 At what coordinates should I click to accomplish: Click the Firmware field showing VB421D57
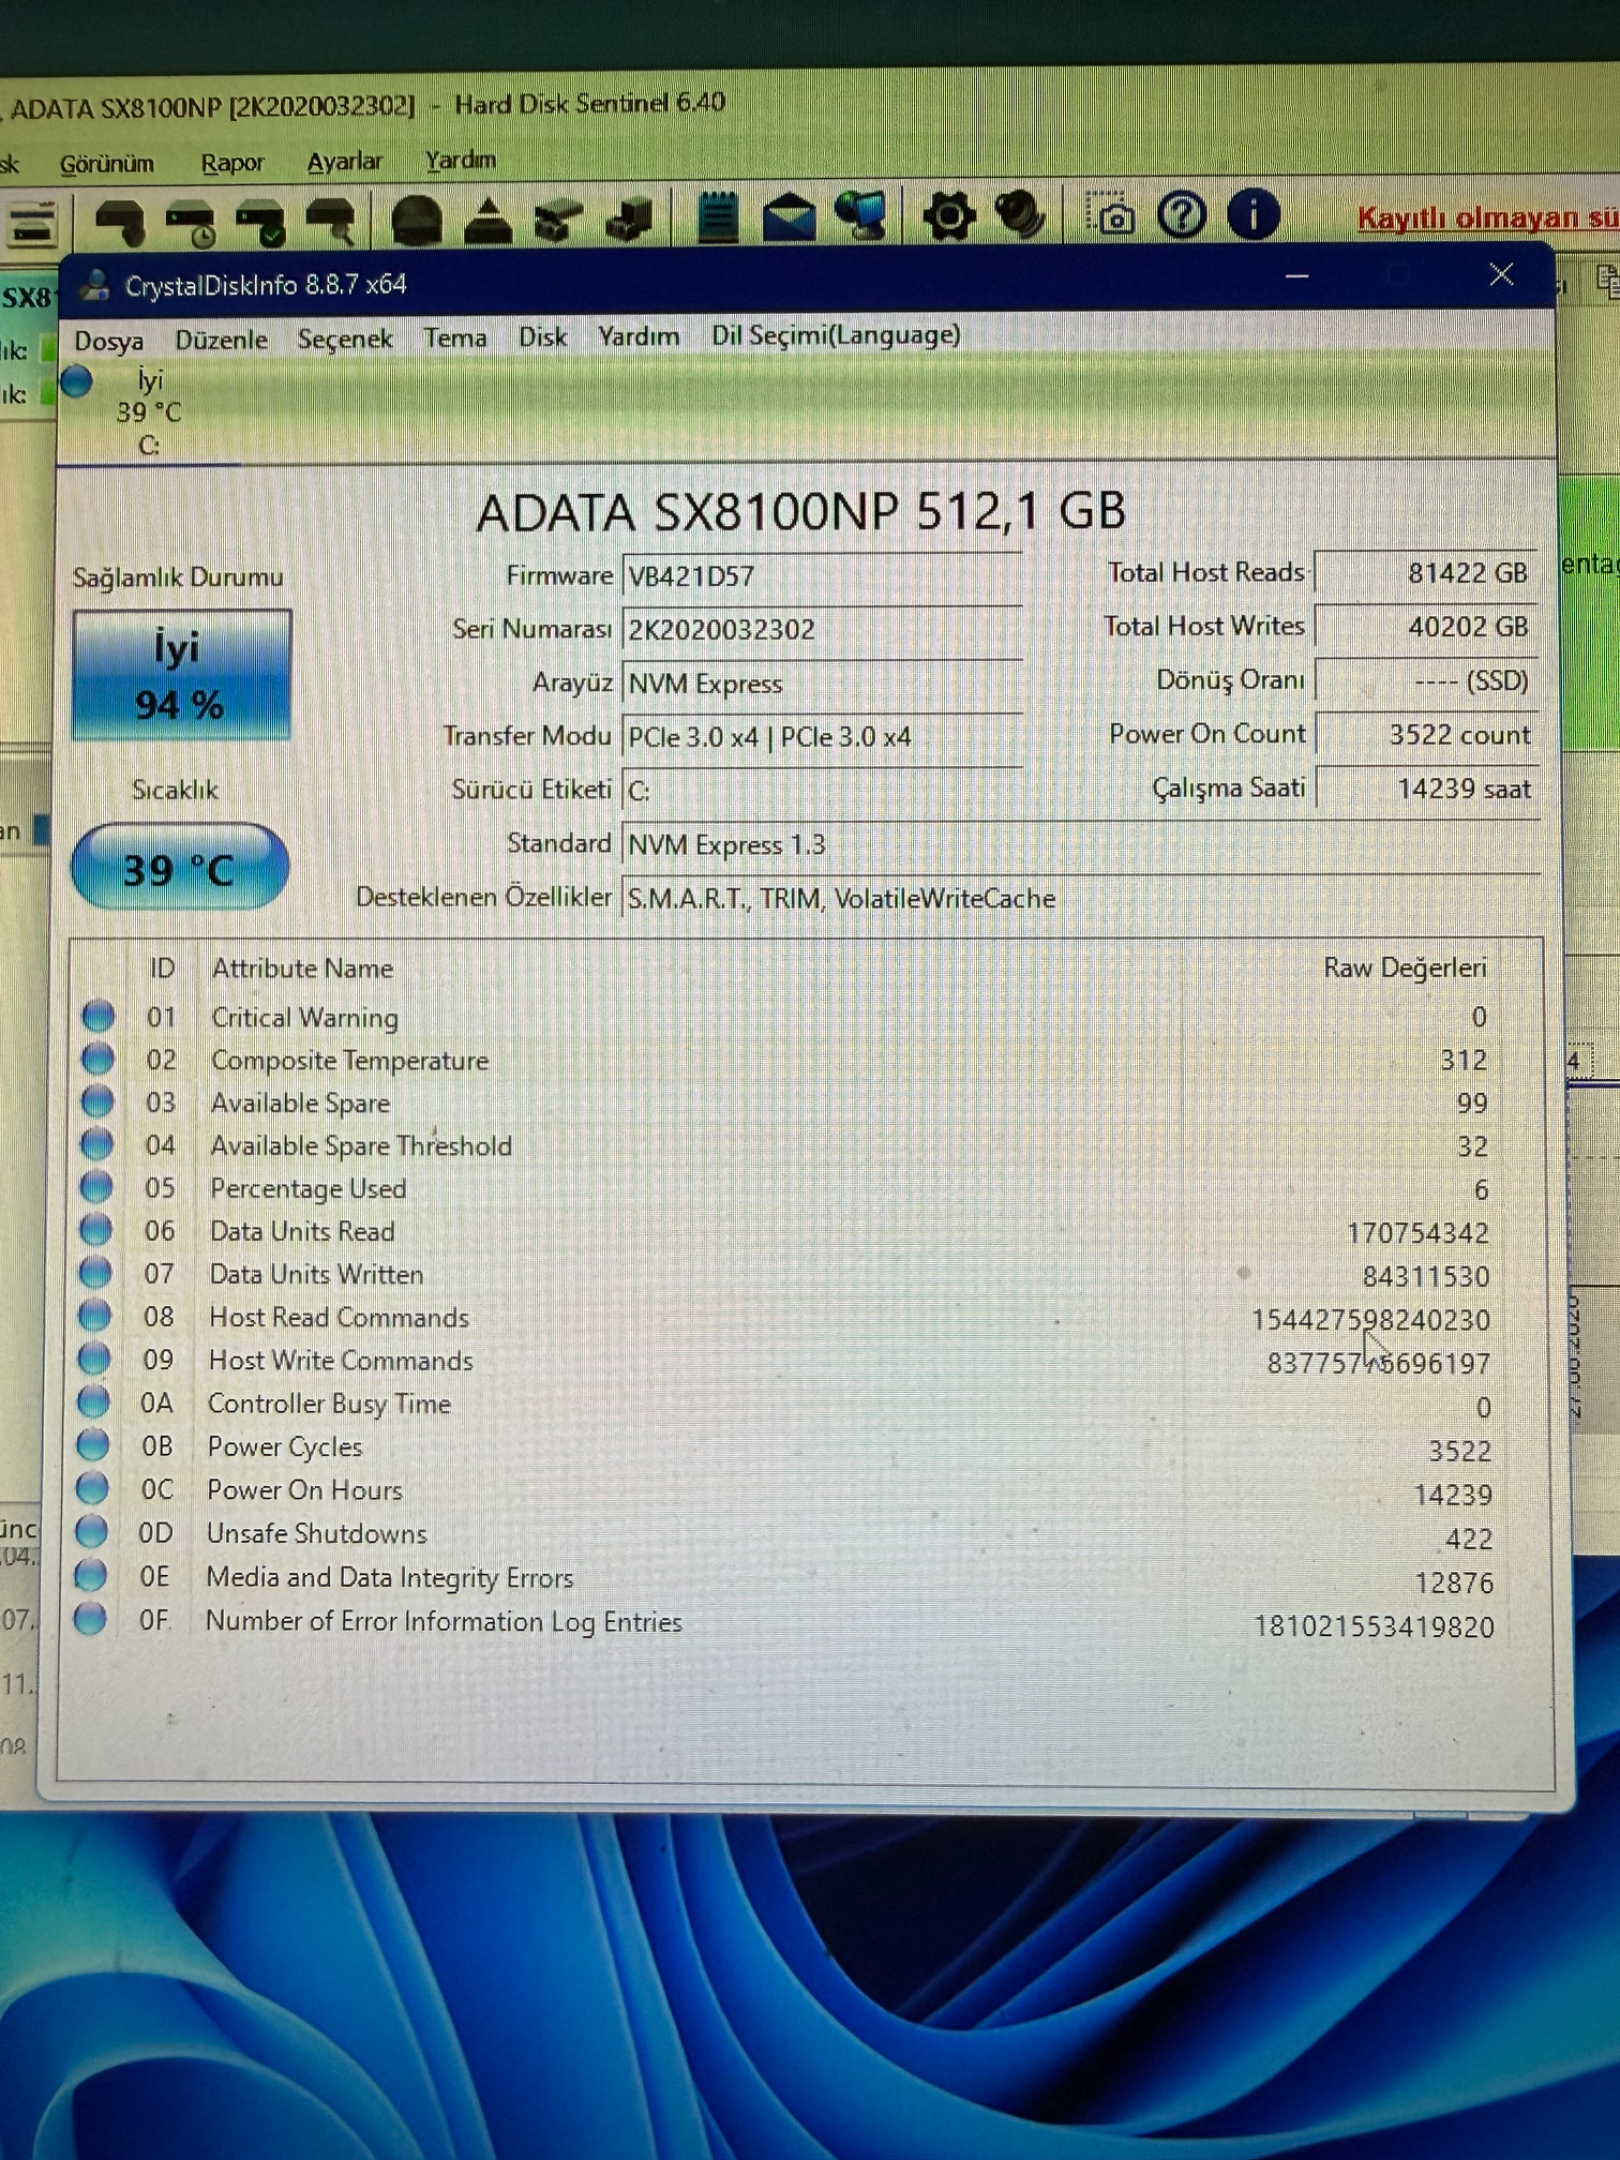tap(821, 577)
